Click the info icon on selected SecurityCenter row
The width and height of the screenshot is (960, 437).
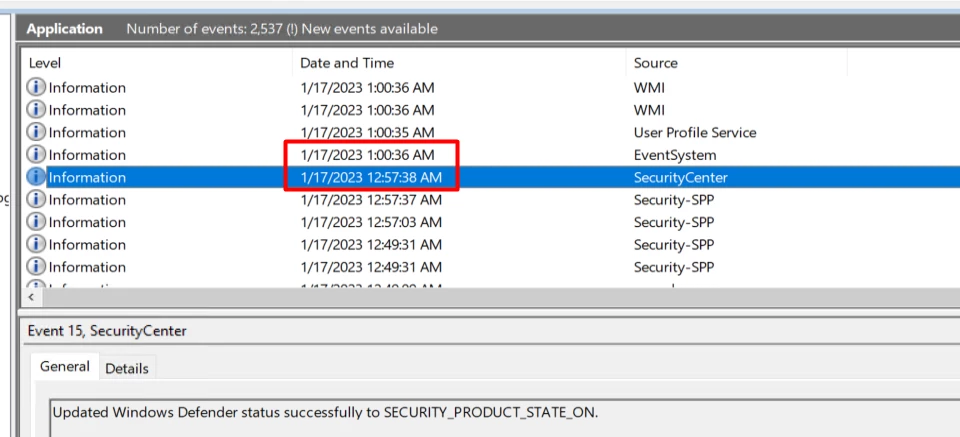coord(36,177)
